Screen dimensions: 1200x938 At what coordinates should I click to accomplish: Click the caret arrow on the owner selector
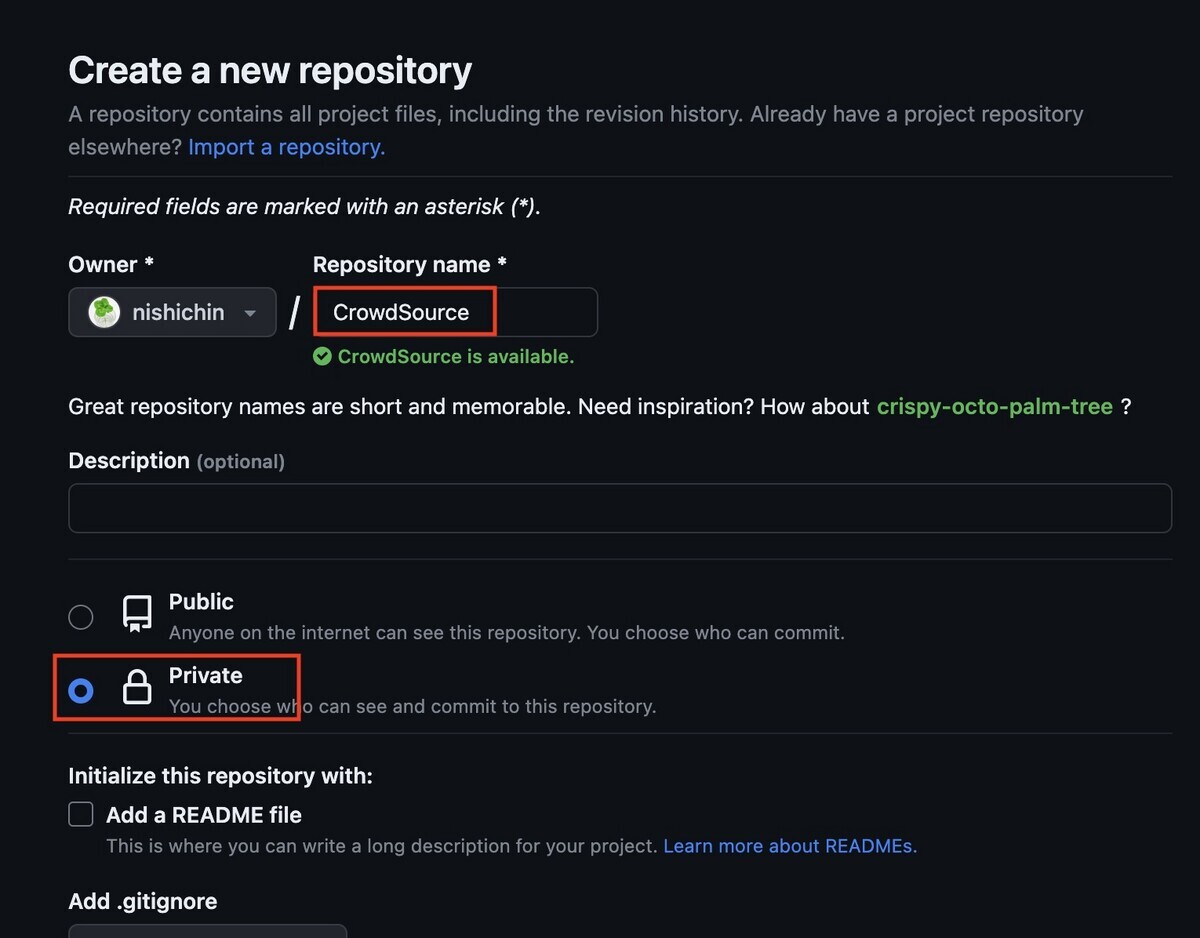tap(250, 312)
